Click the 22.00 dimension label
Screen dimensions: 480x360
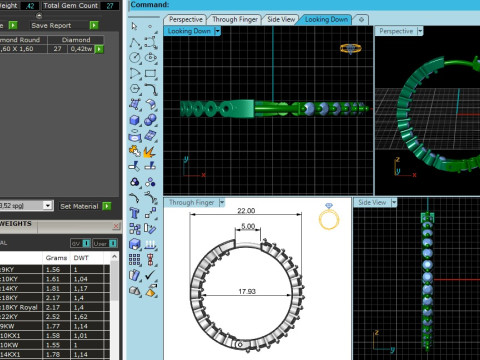[246, 211]
